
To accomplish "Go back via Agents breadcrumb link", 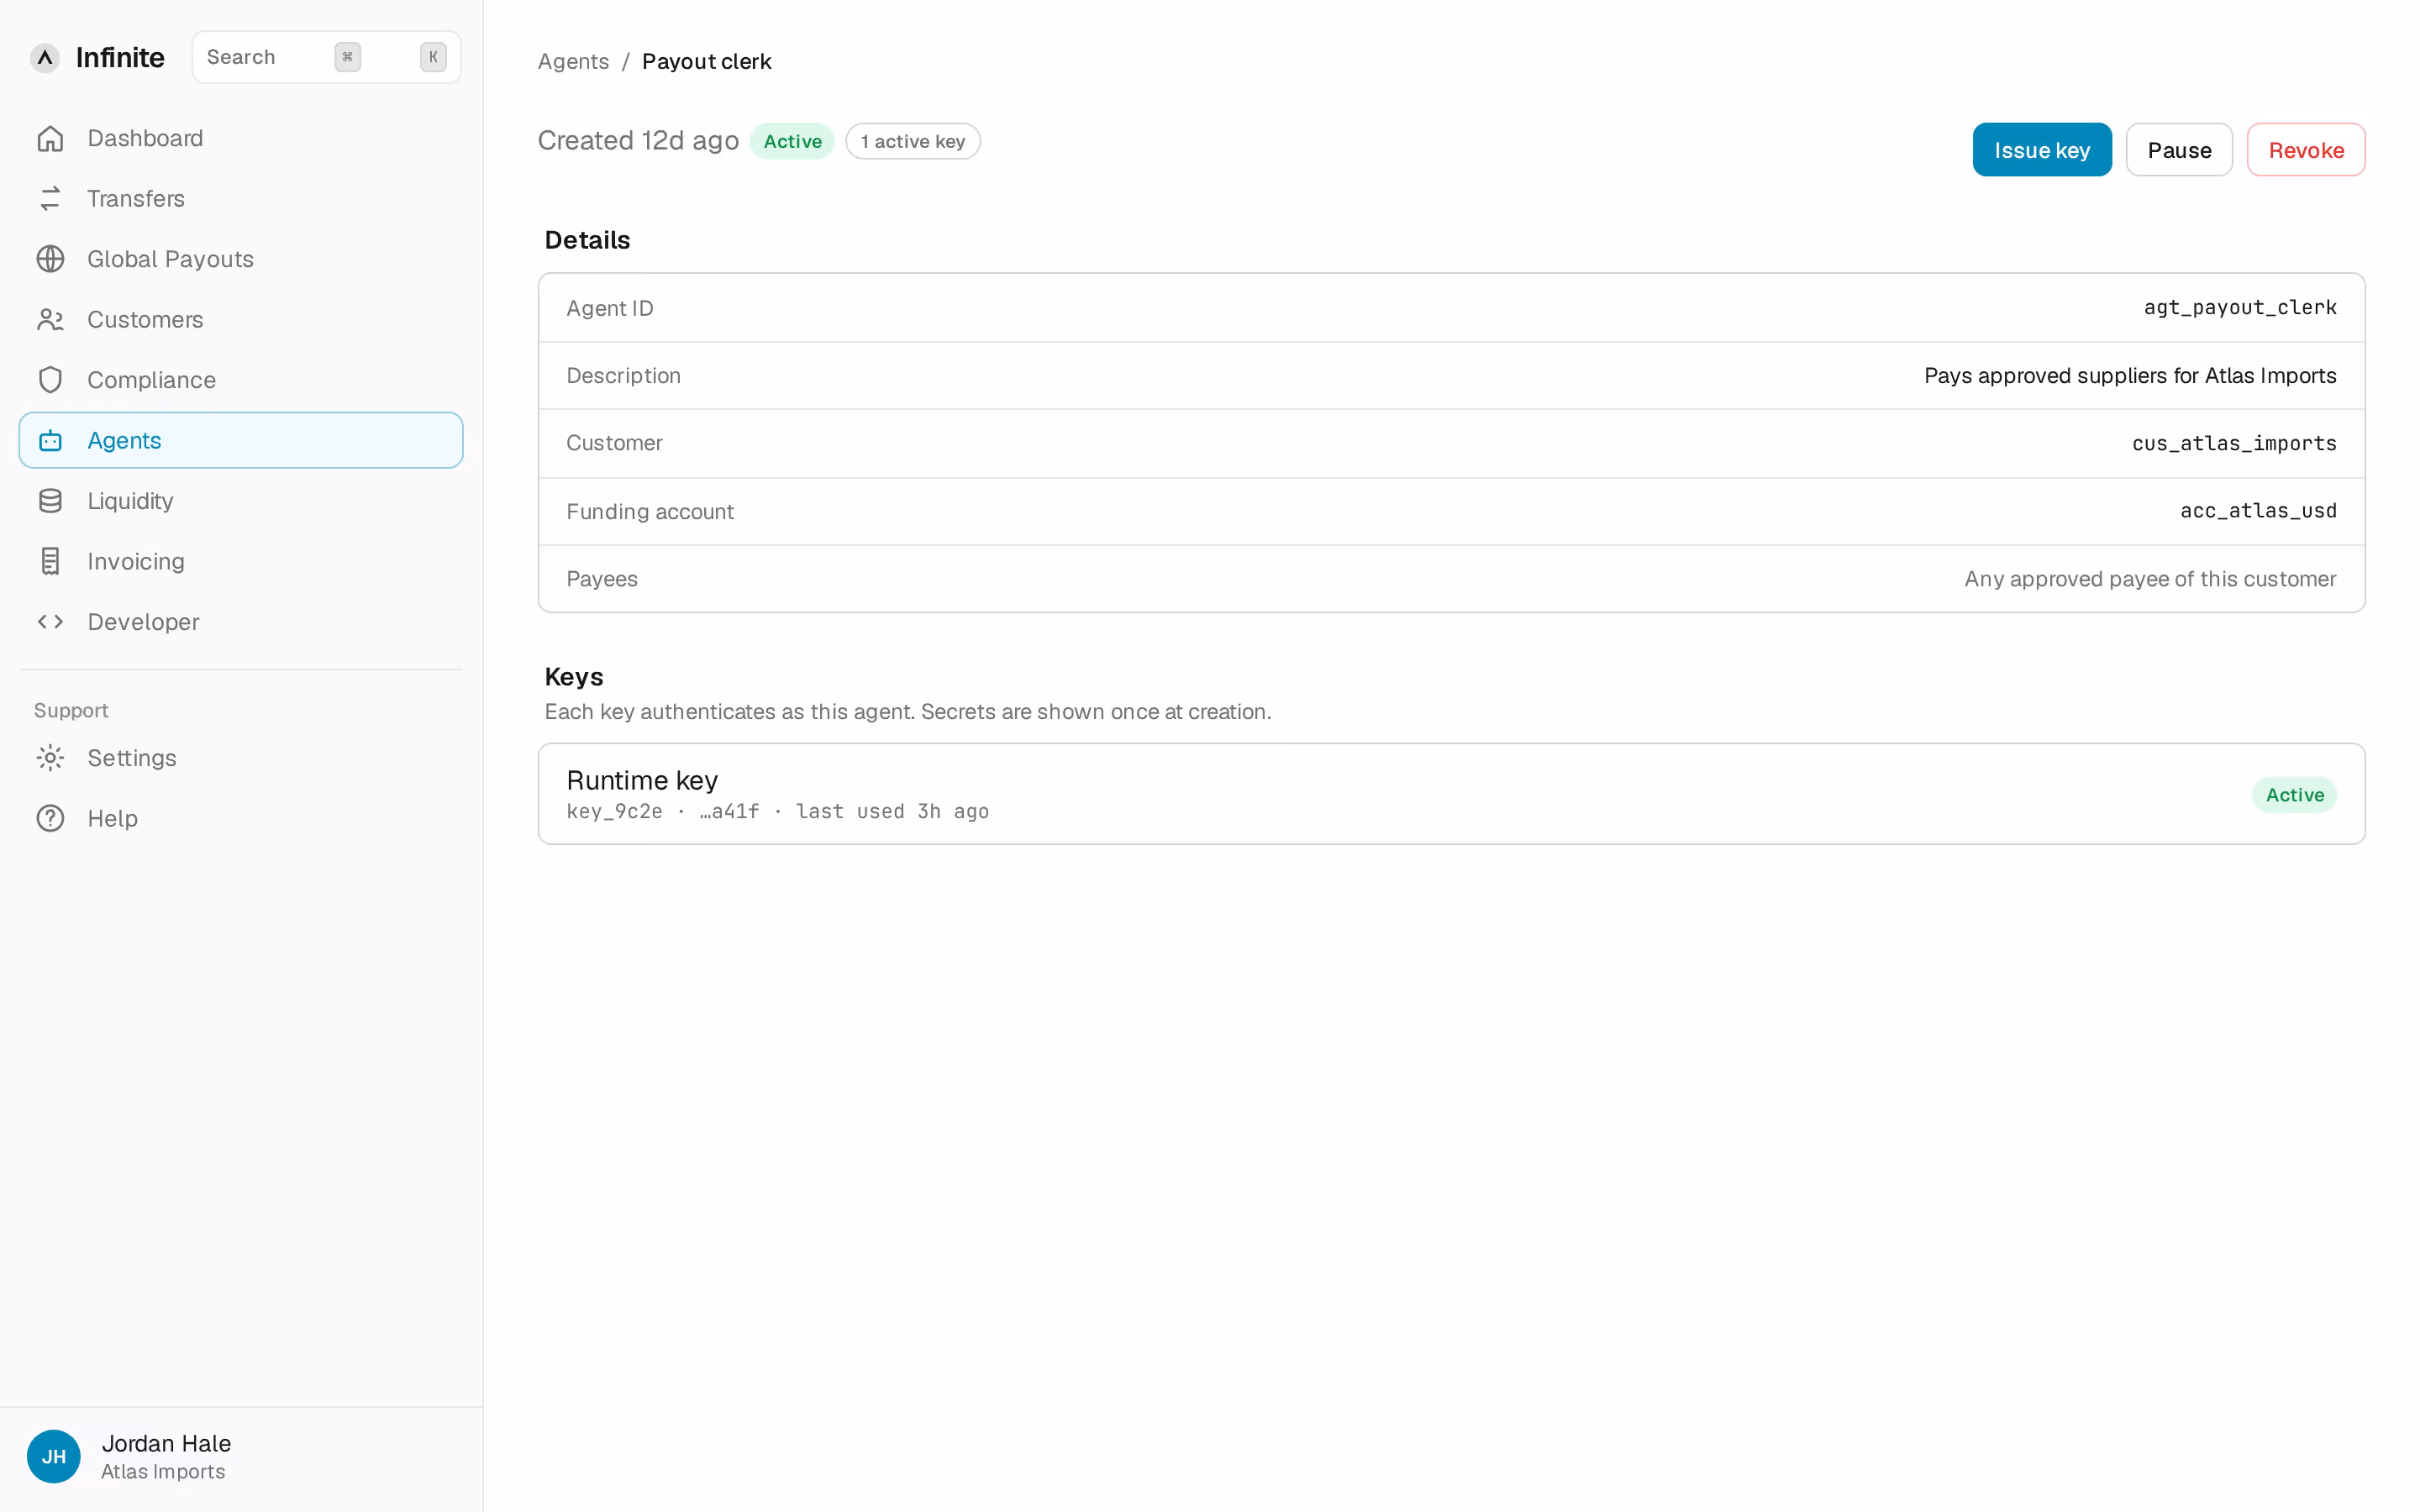I will point(573,61).
